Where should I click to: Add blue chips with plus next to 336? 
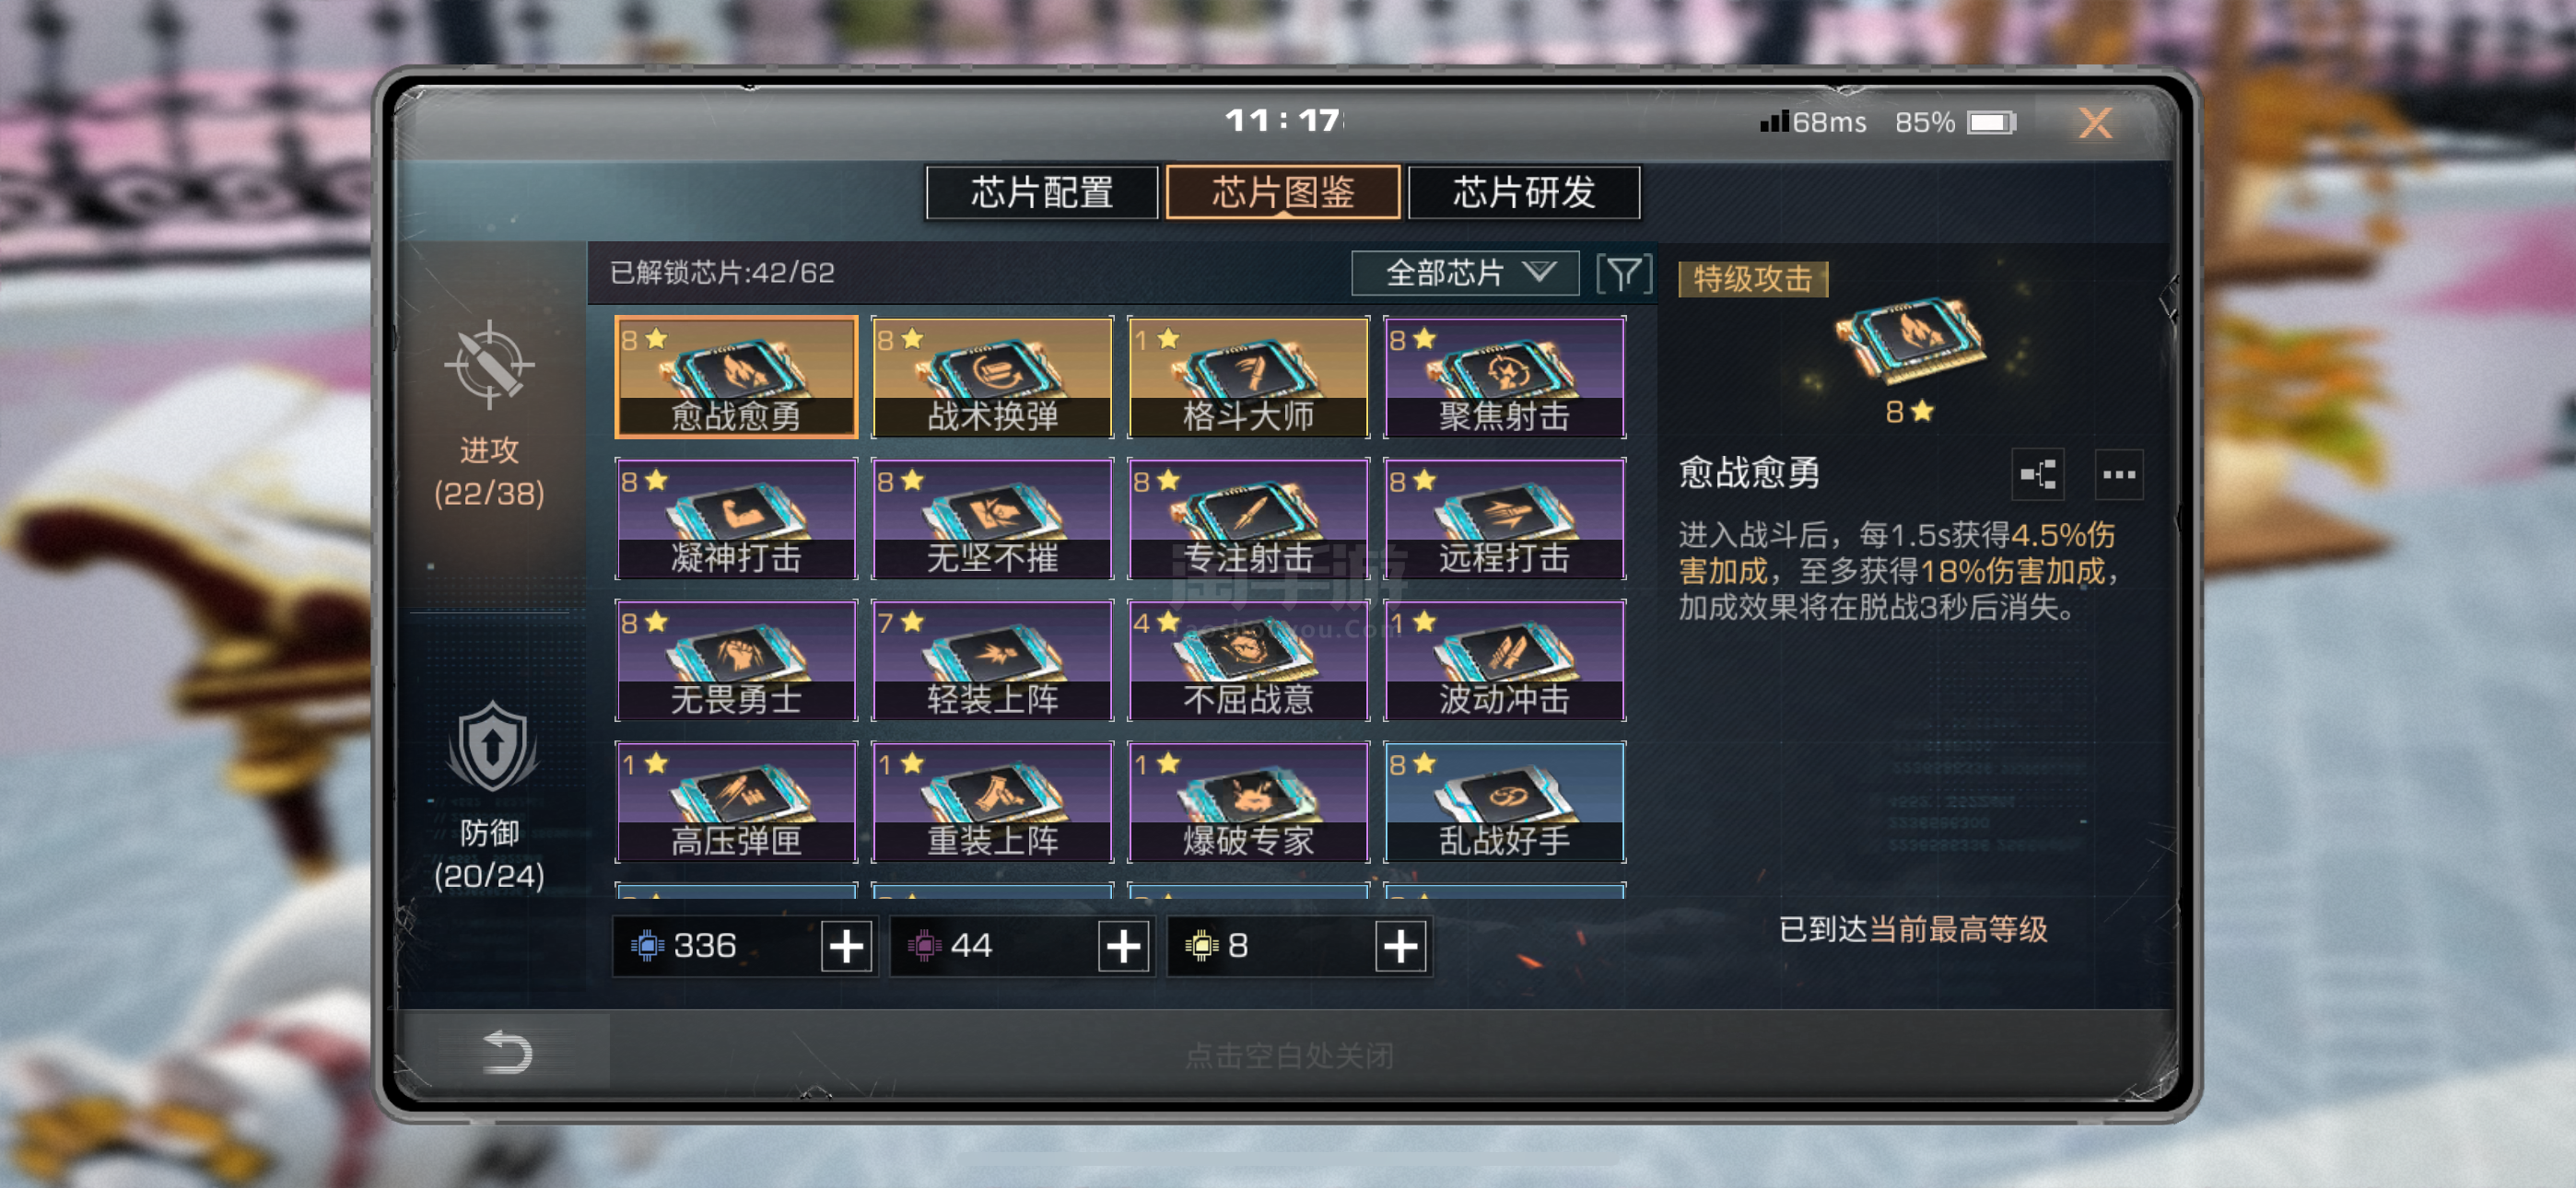[x=846, y=945]
